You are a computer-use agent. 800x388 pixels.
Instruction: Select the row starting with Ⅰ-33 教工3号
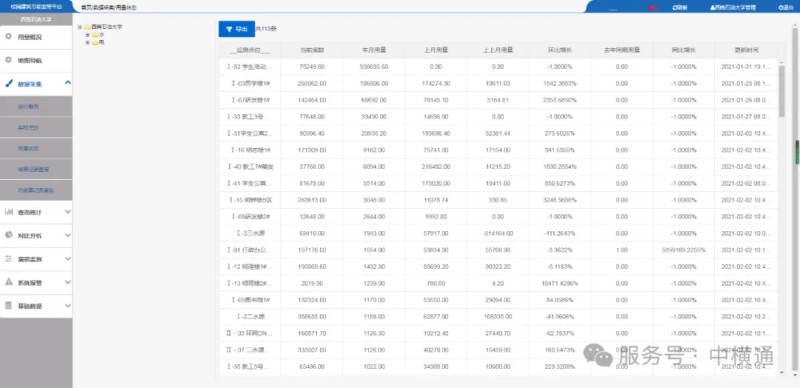[498, 117]
